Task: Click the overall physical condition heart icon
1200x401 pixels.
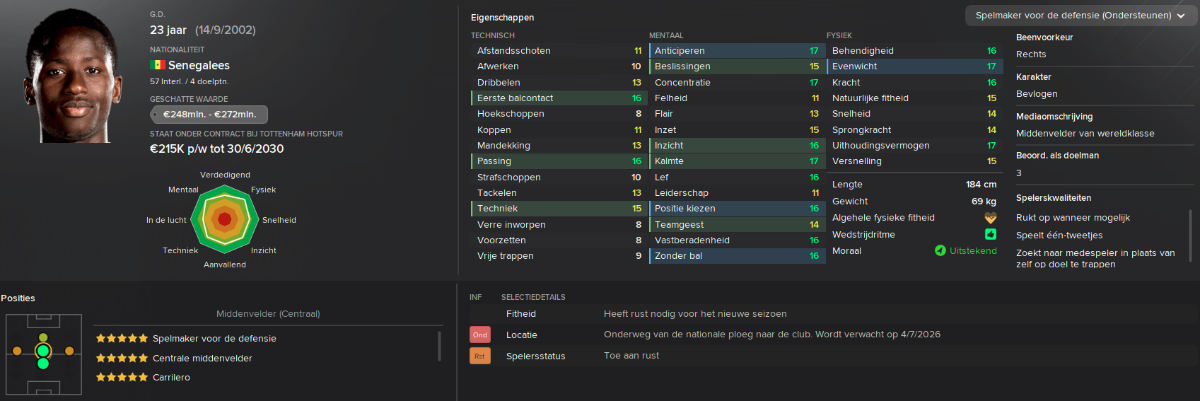Action: tap(991, 217)
